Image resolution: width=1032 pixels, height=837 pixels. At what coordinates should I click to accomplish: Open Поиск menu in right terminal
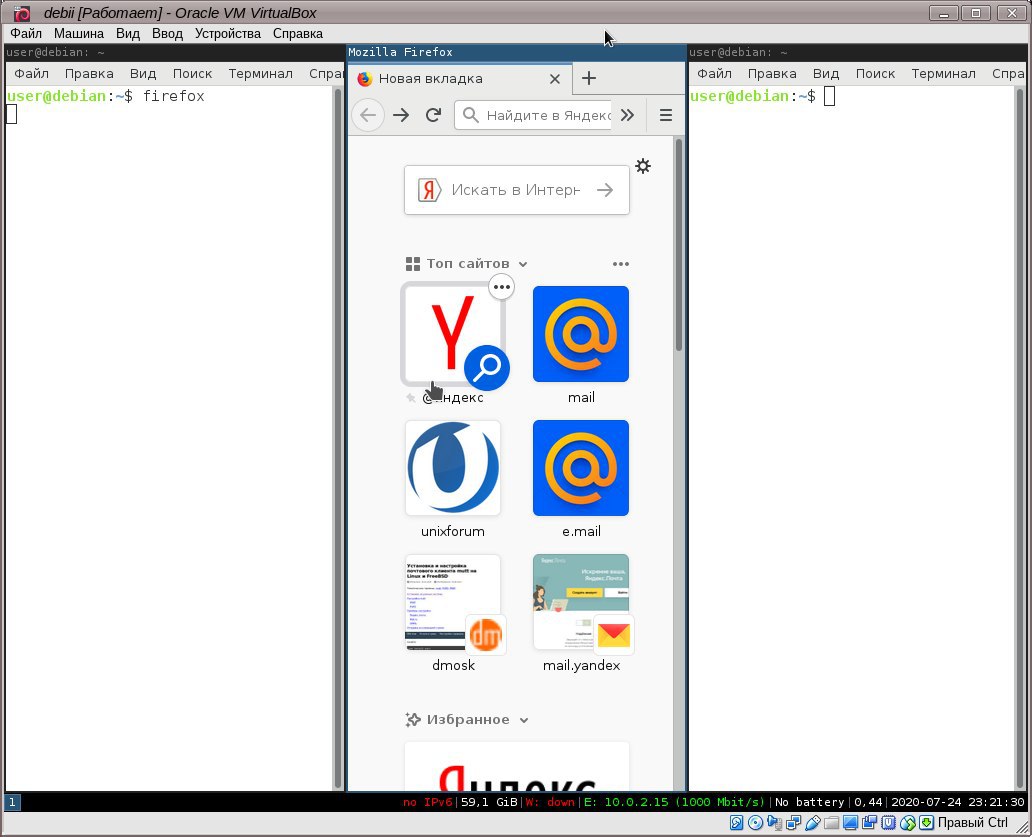(875, 74)
